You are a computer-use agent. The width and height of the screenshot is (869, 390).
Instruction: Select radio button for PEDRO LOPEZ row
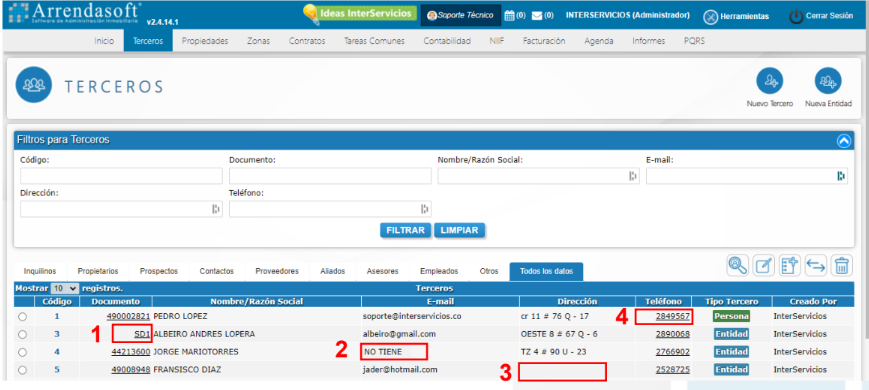(22, 317)
